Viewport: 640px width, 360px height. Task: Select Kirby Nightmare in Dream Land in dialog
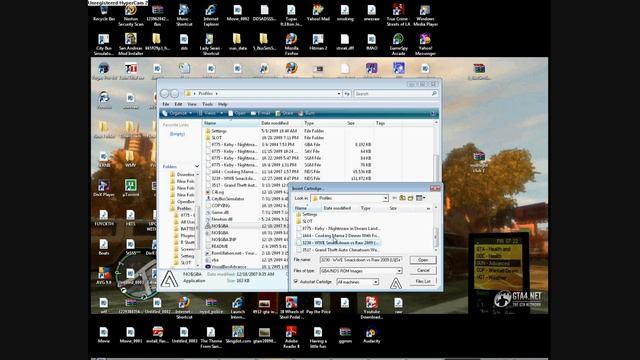339,229
